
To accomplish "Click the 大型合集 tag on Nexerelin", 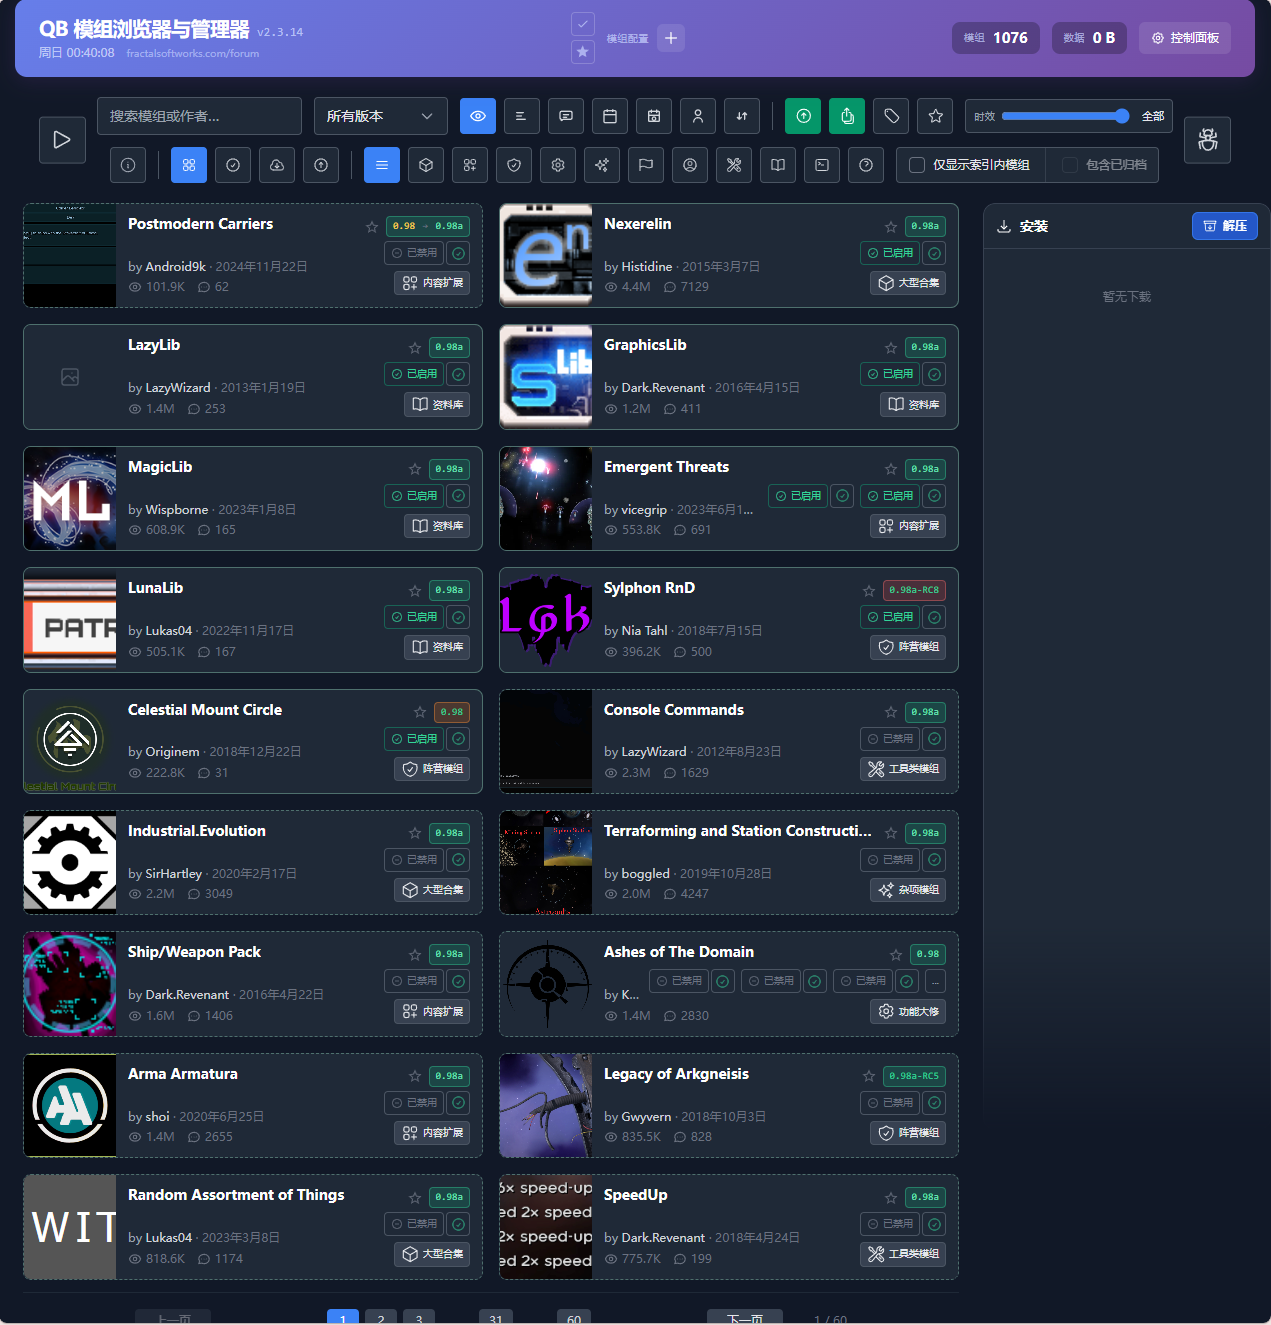I will [909, 283].
